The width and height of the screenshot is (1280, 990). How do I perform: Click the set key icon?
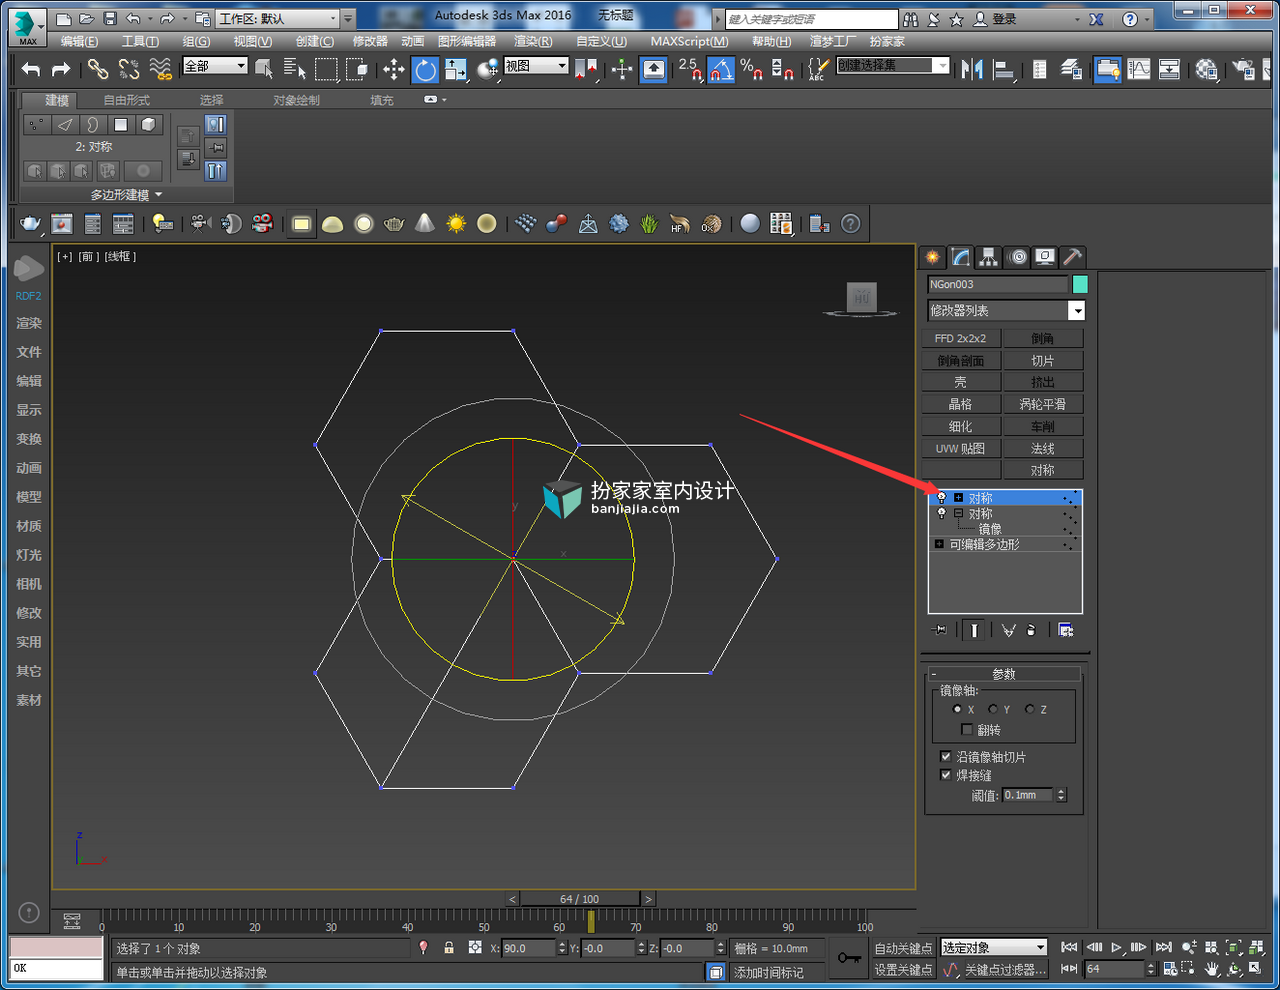tap(849, 958)
